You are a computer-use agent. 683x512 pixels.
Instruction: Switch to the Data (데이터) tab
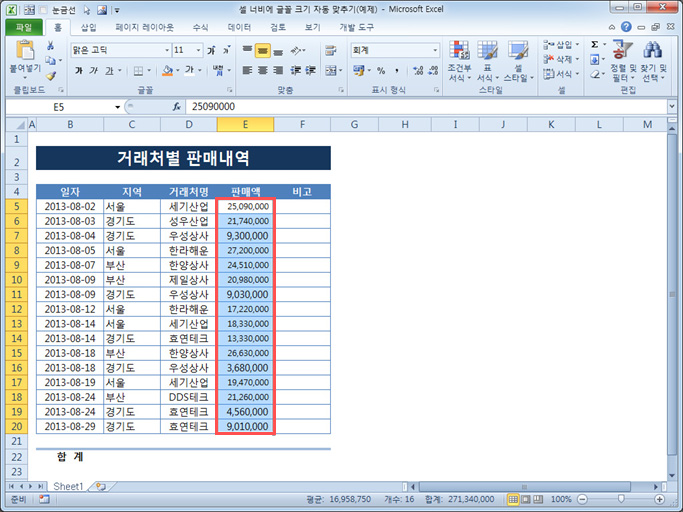tap(239, 27)
